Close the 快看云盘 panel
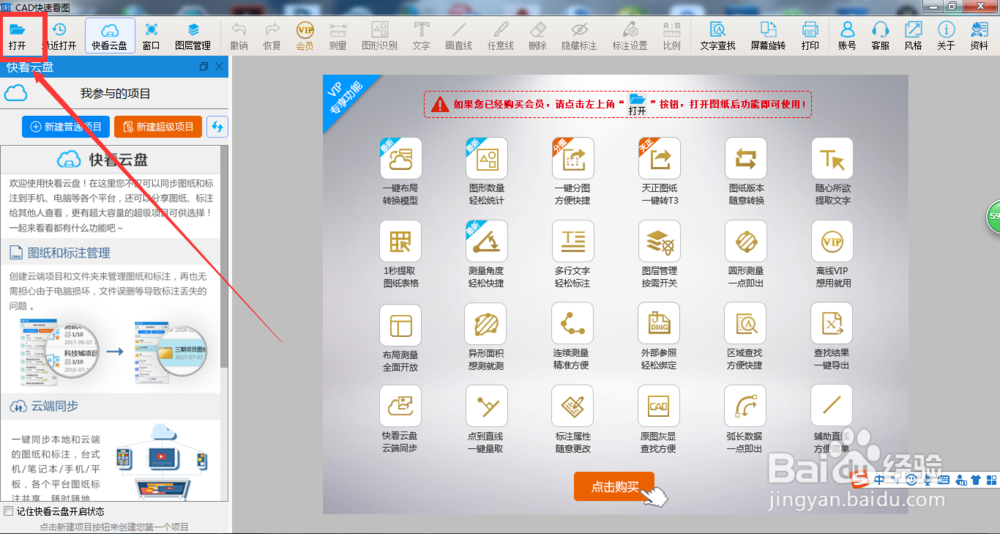 point(219,66)
